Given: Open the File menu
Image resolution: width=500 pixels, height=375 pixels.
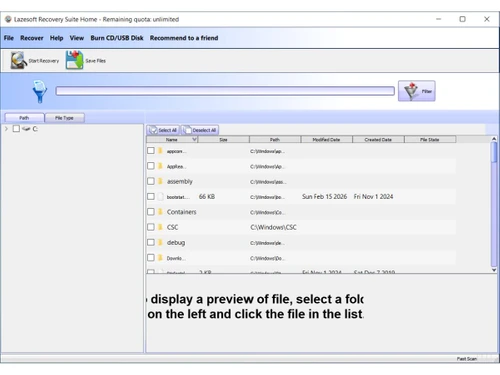Looking at the screenshot, I should pos(9,38).
